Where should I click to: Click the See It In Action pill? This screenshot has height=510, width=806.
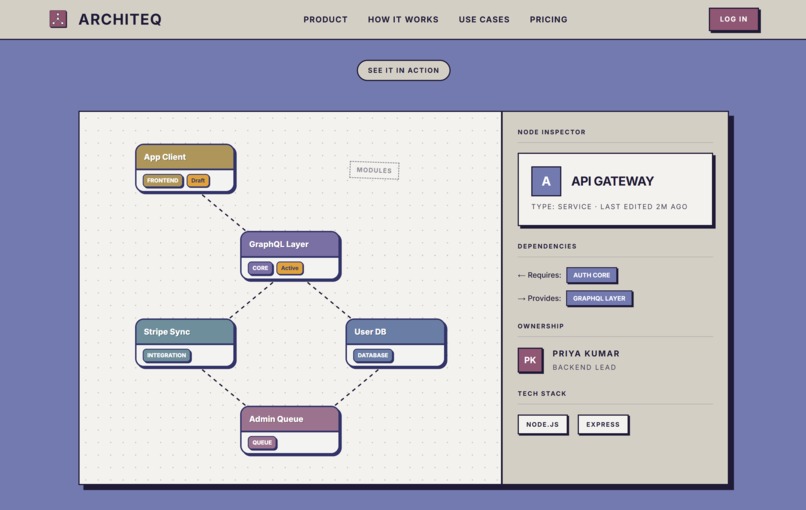[x=404, y=70]
